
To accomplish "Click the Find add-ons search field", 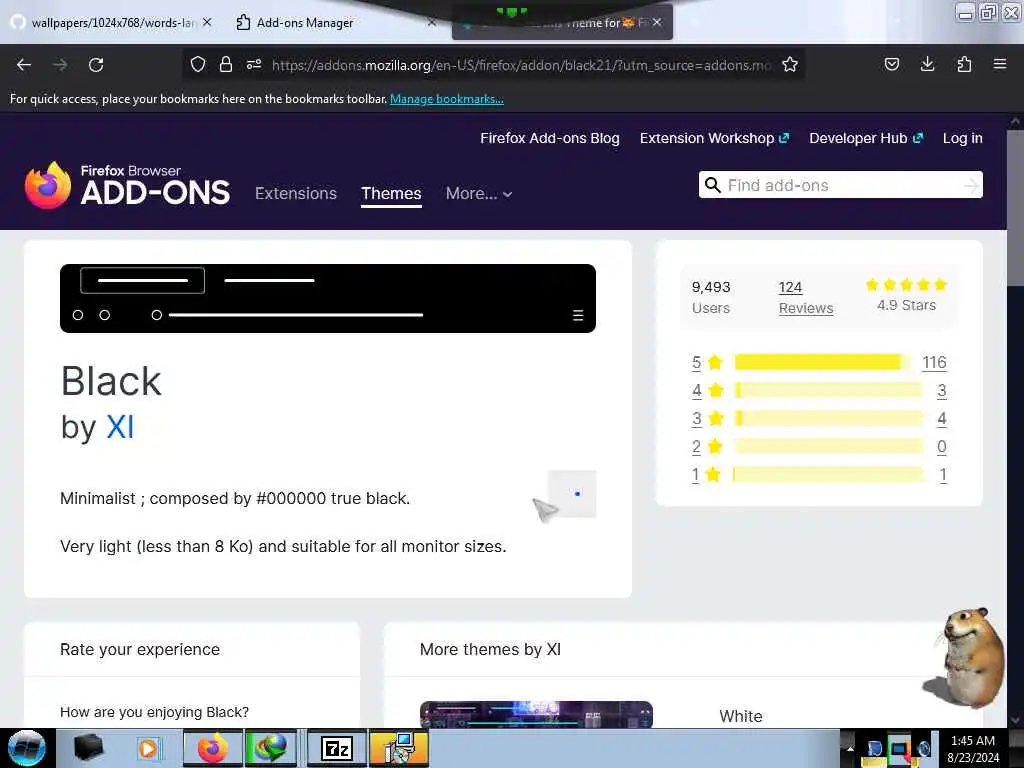I will point(842,185).
